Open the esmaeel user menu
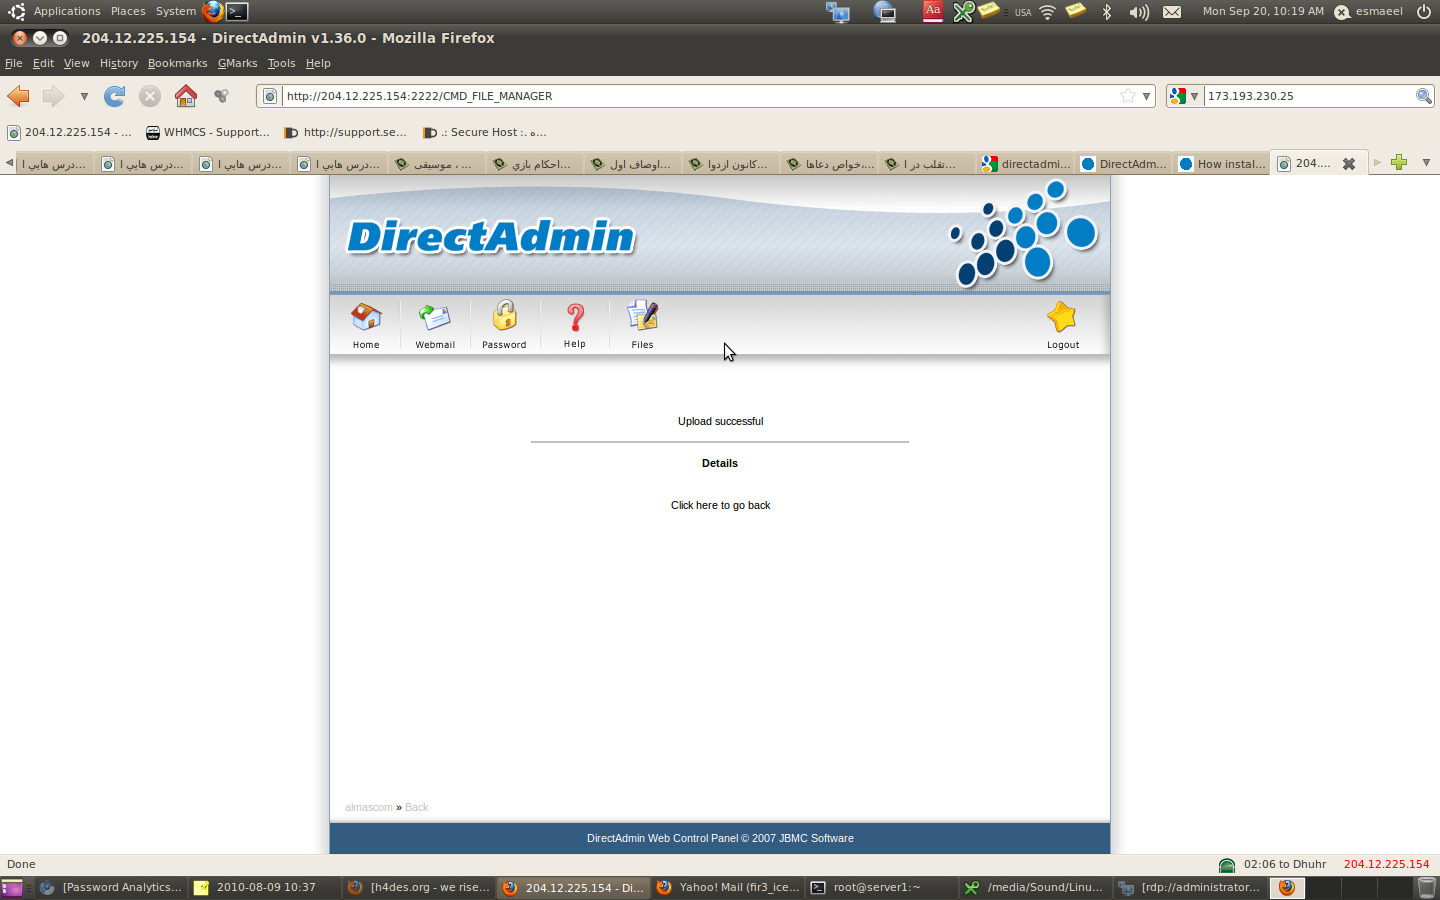1440x900 pixels. pos(1369,12)
